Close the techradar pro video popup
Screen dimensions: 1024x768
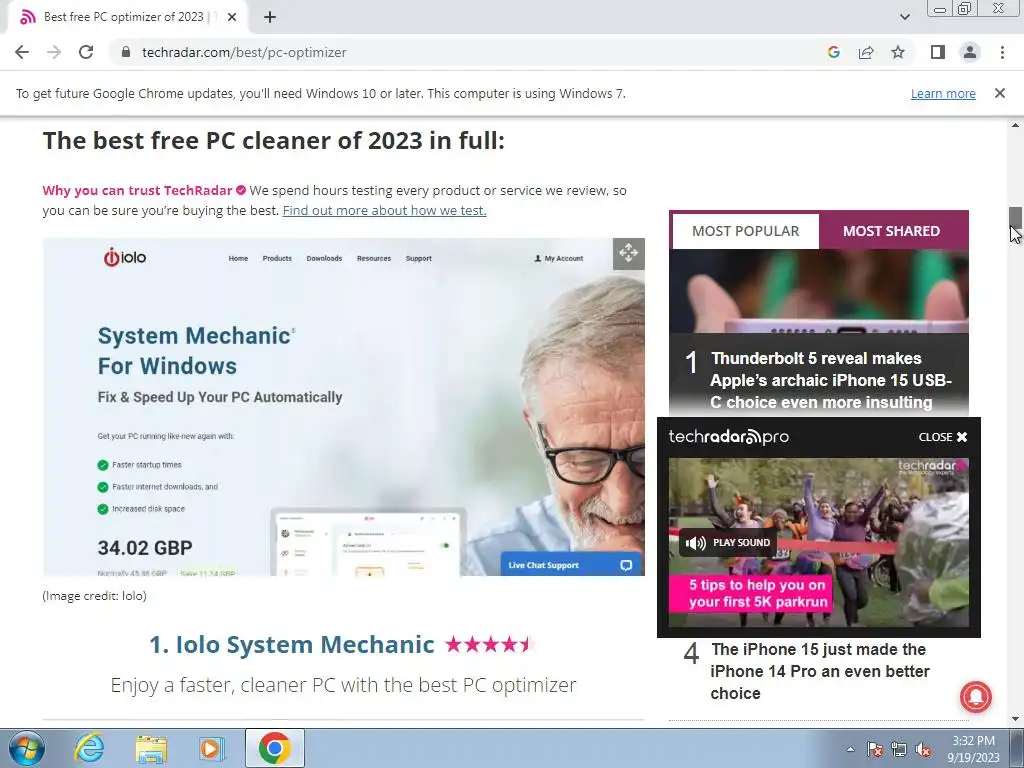(x=942, y=437)
